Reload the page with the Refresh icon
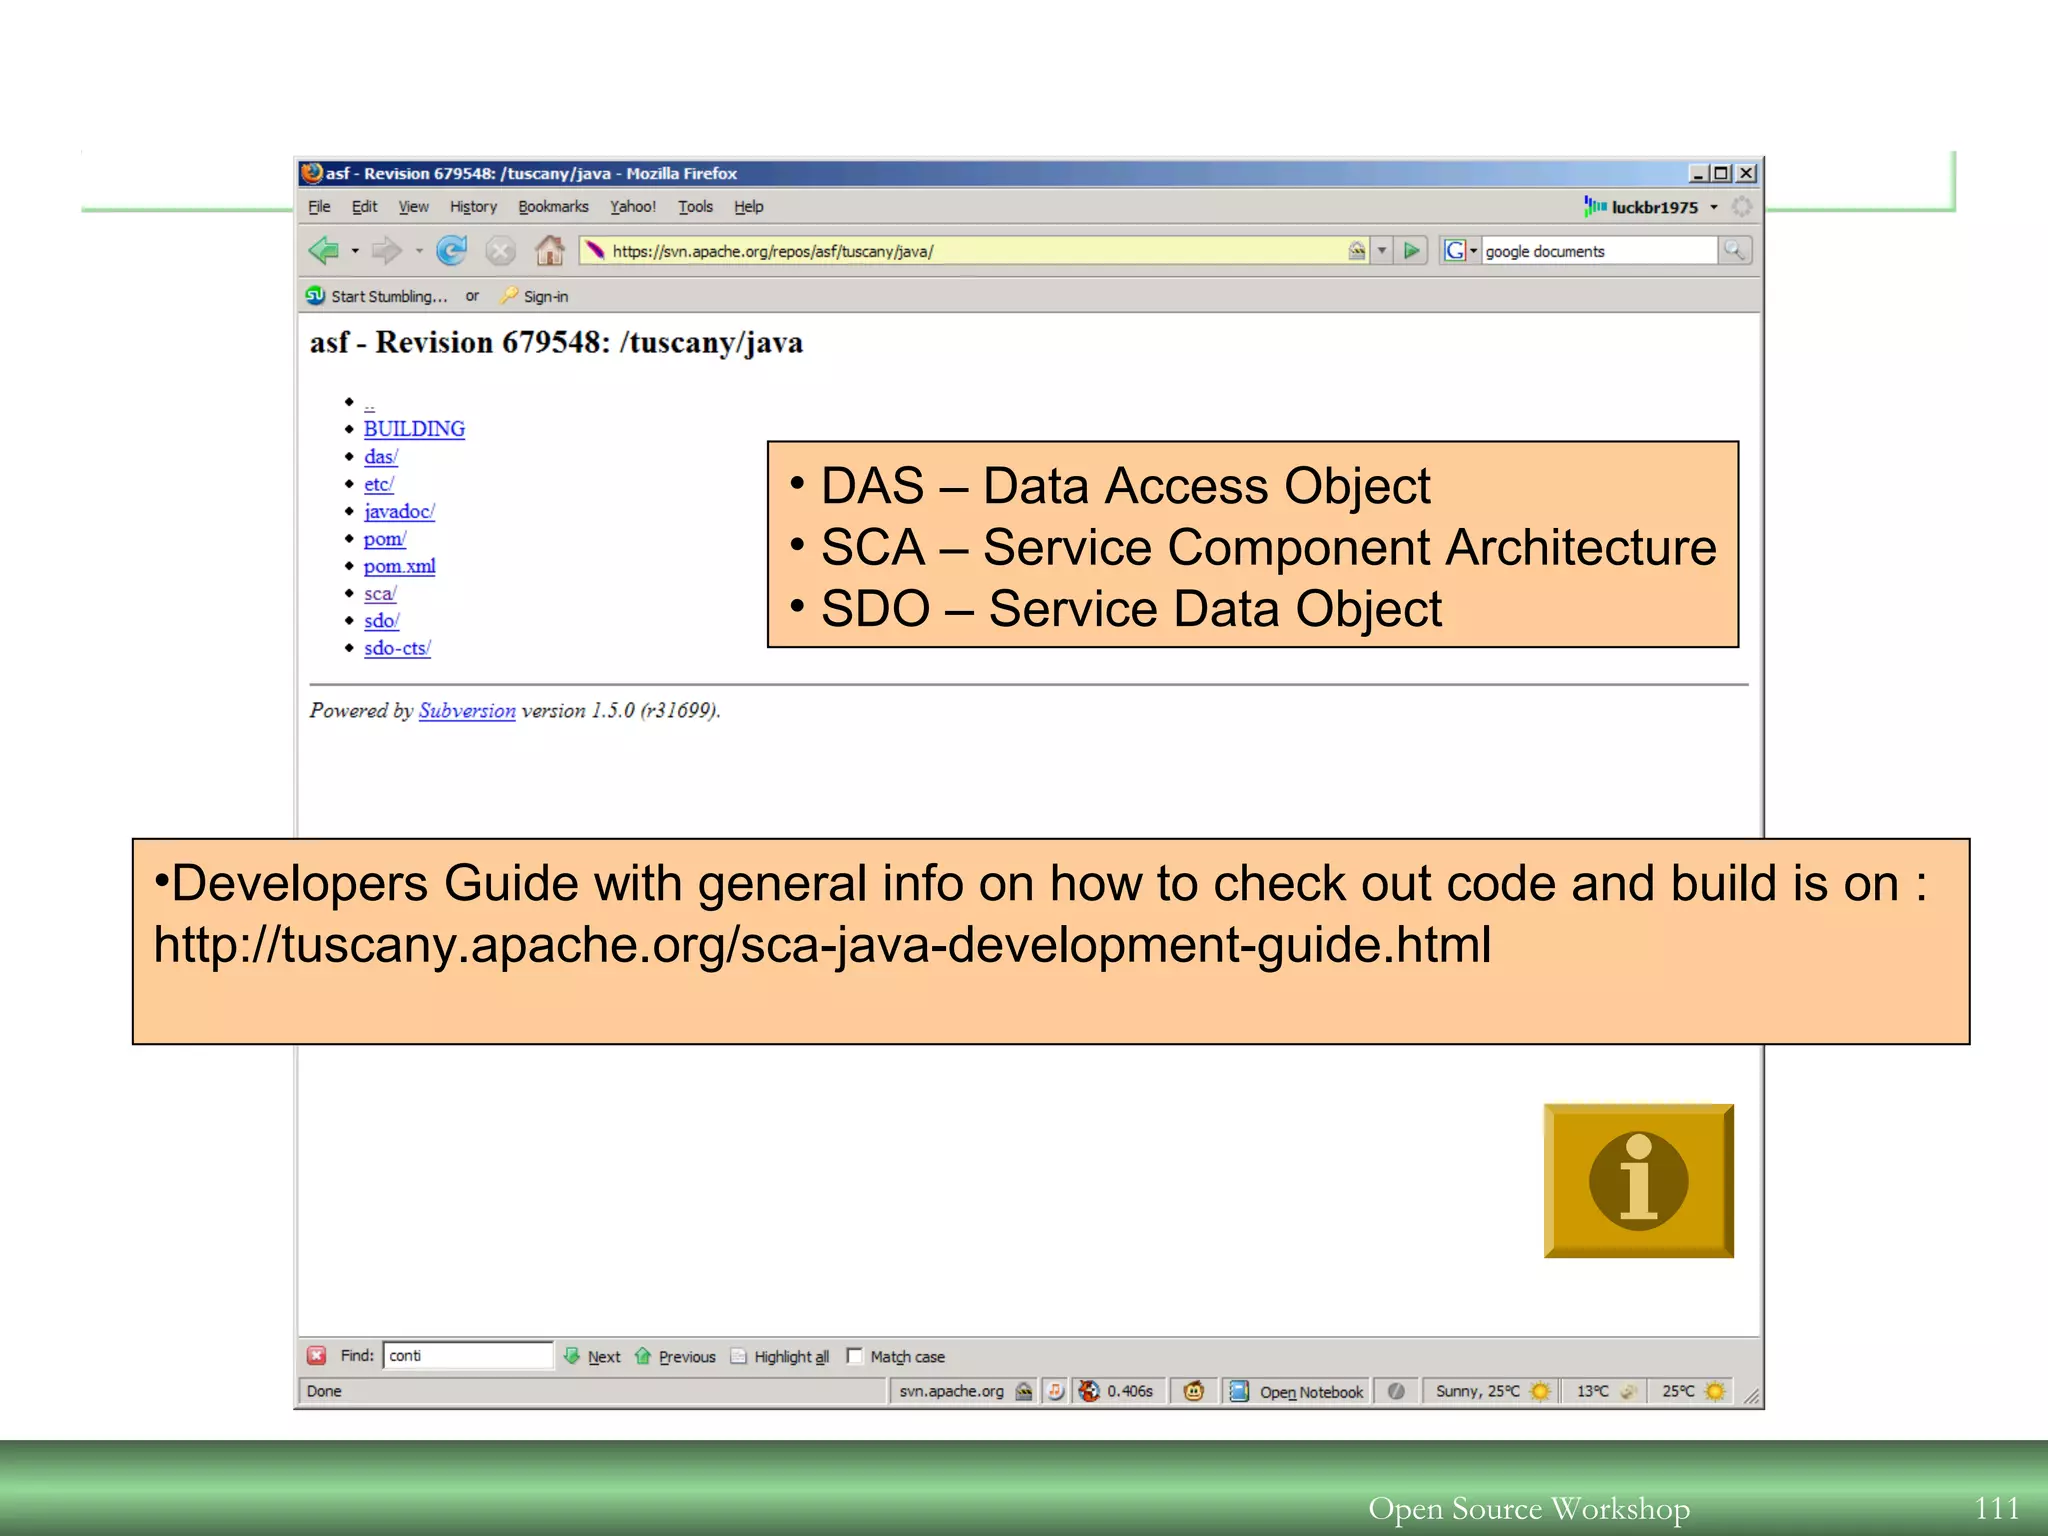2048x1536 pixels. tap(452, 250)
